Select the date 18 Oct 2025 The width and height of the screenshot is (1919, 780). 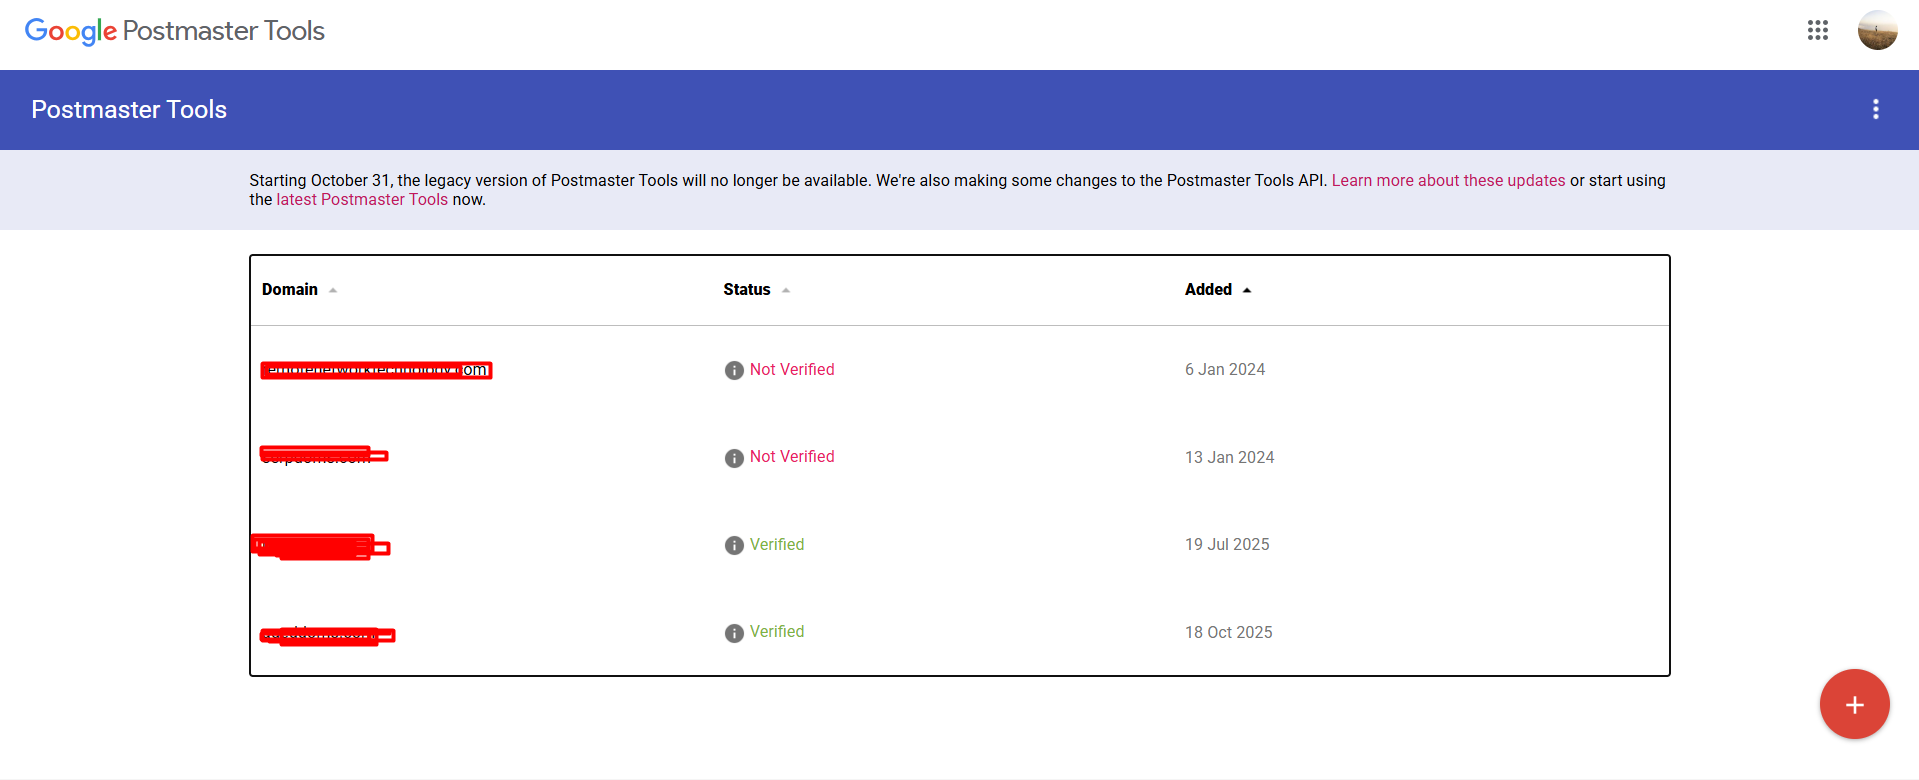click(x=1229, y=632)
